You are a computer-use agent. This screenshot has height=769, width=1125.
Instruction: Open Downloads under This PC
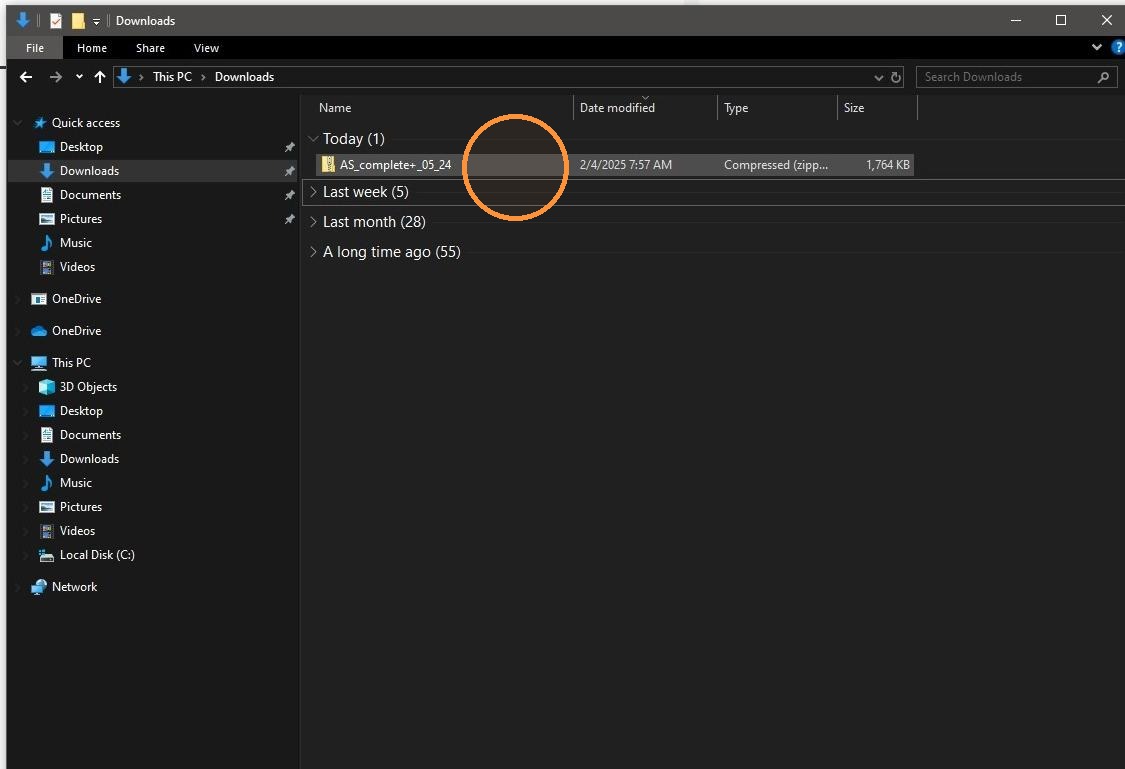click(89, 458)
